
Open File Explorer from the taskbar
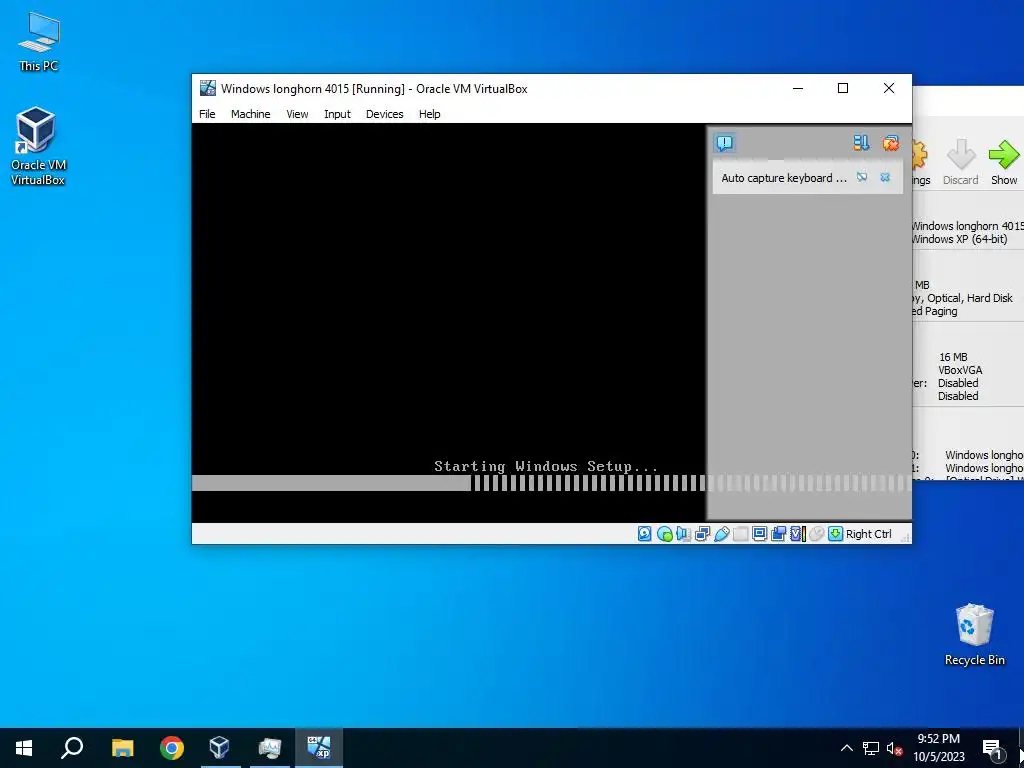point(122,748)
